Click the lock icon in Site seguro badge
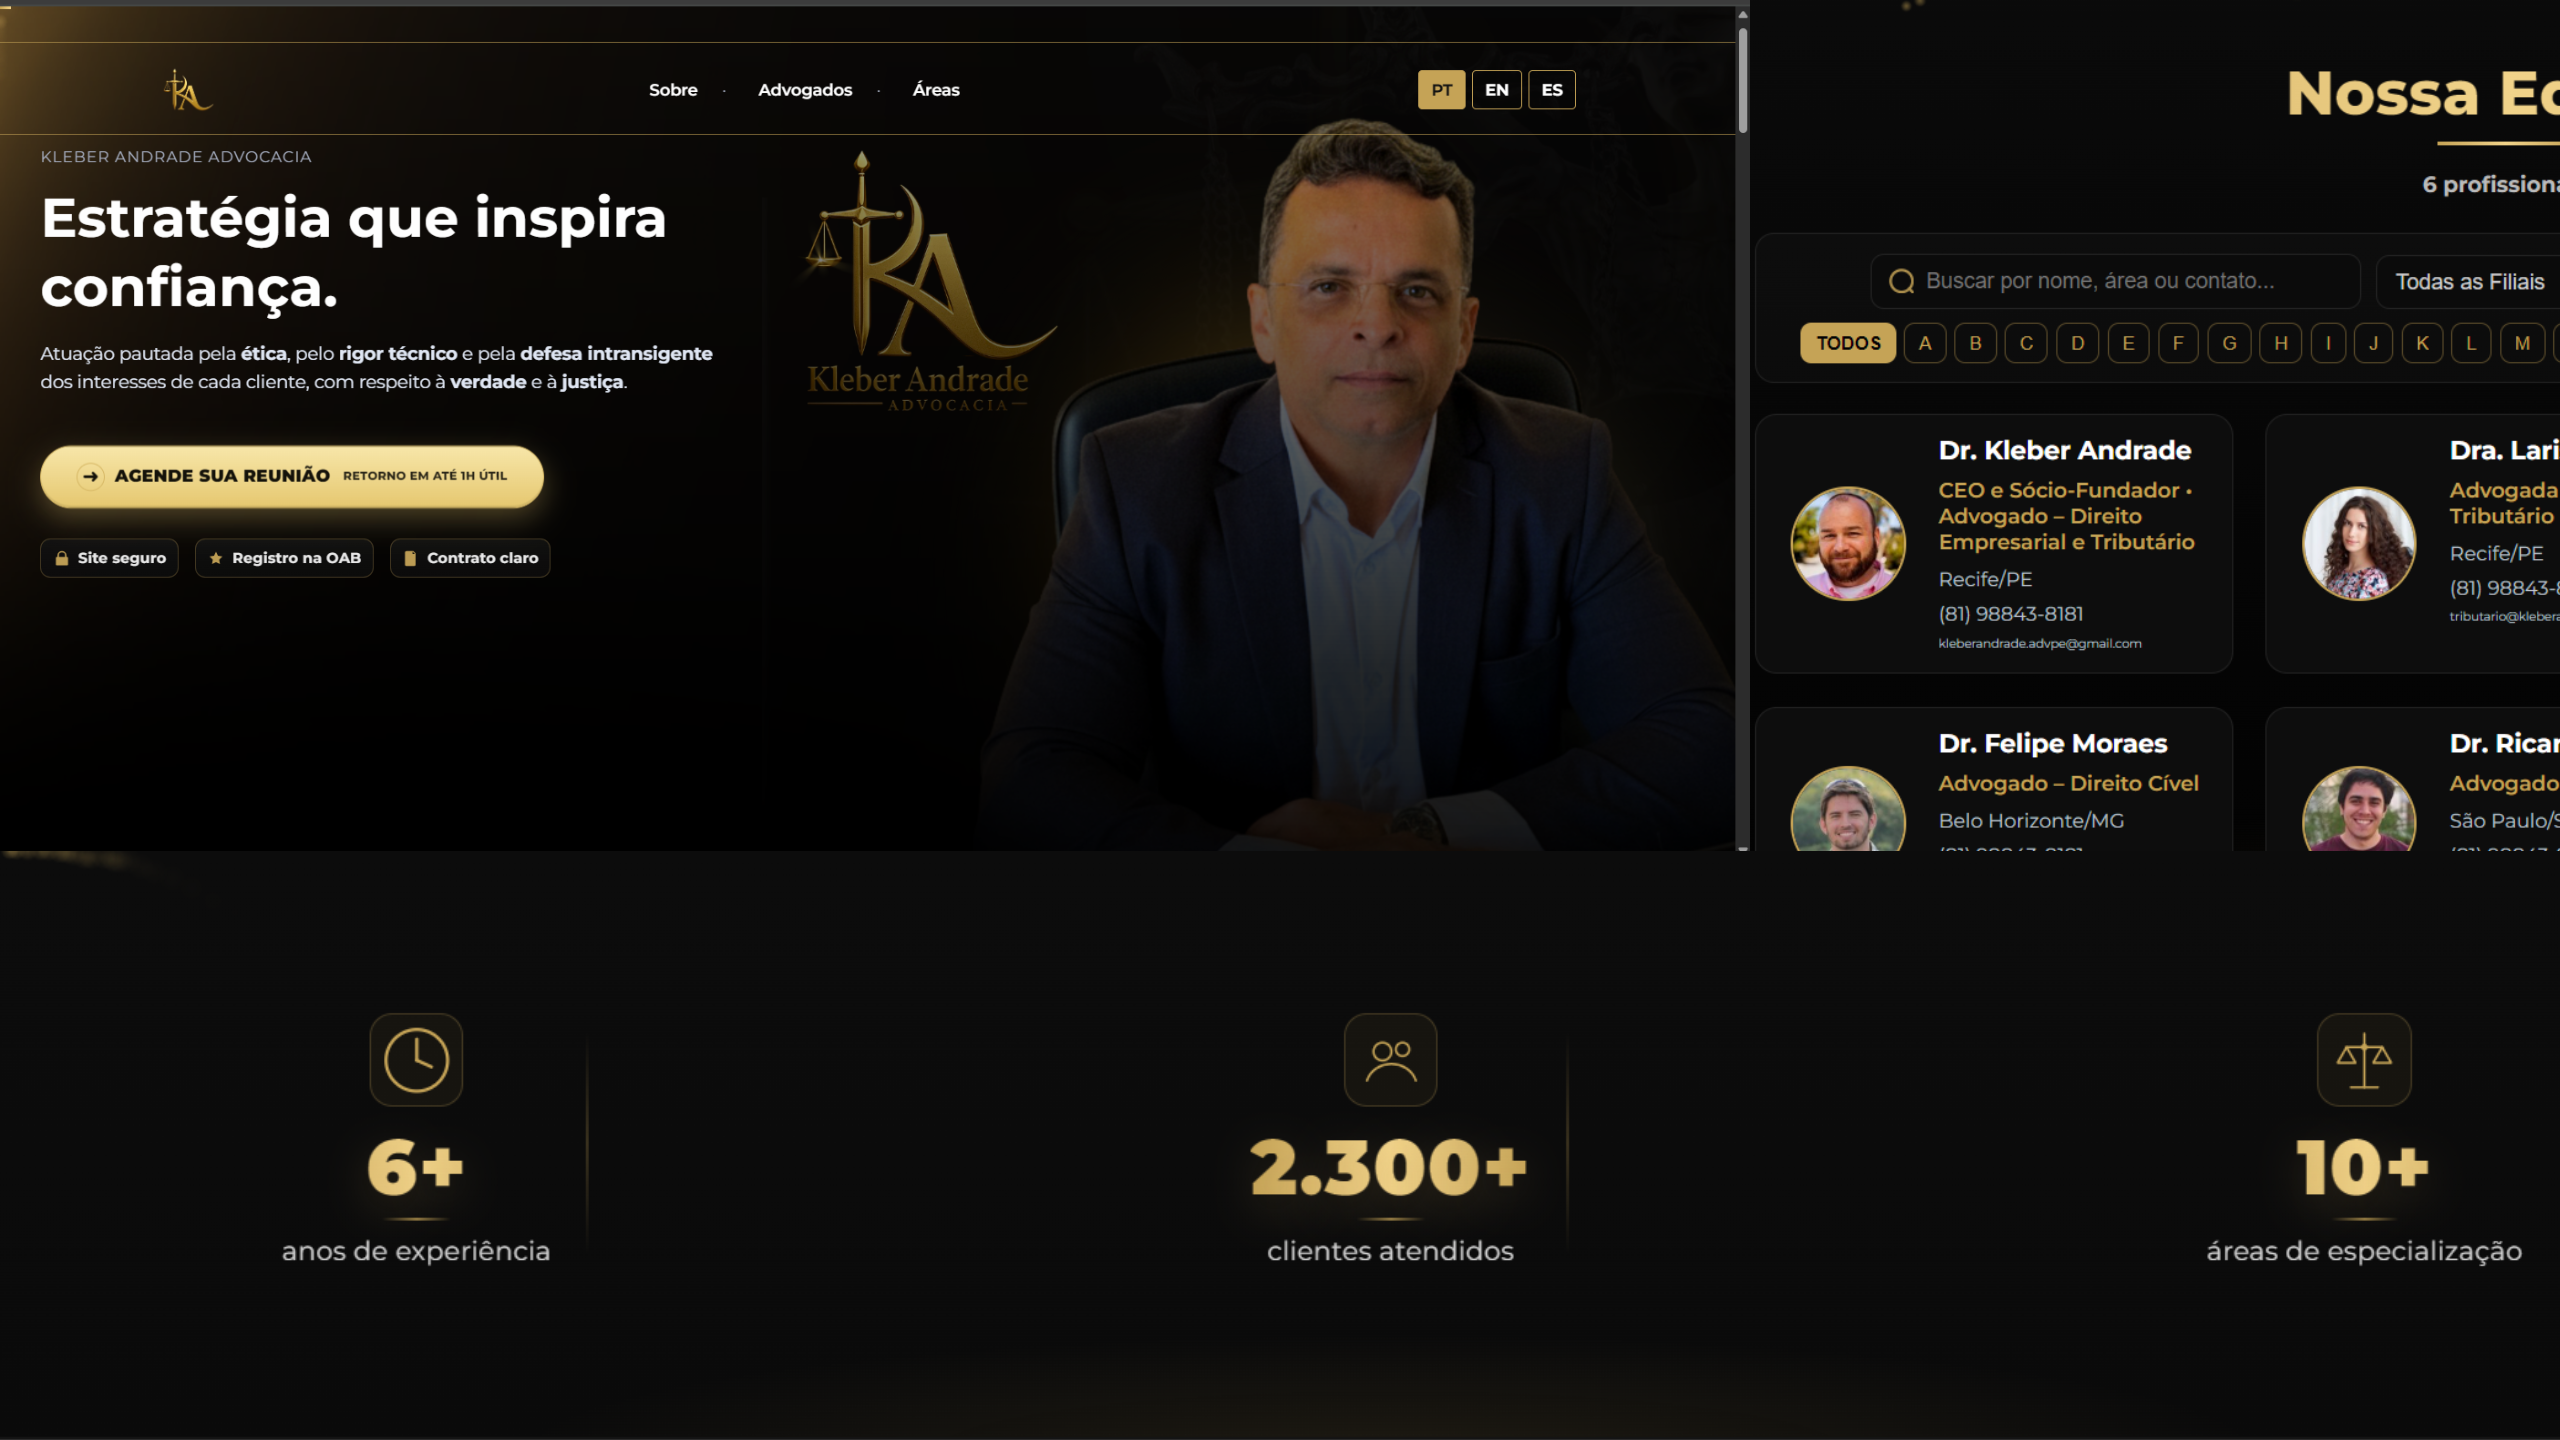Image resolution: width=2560 pixels, height=1440 pixels. 62,558
